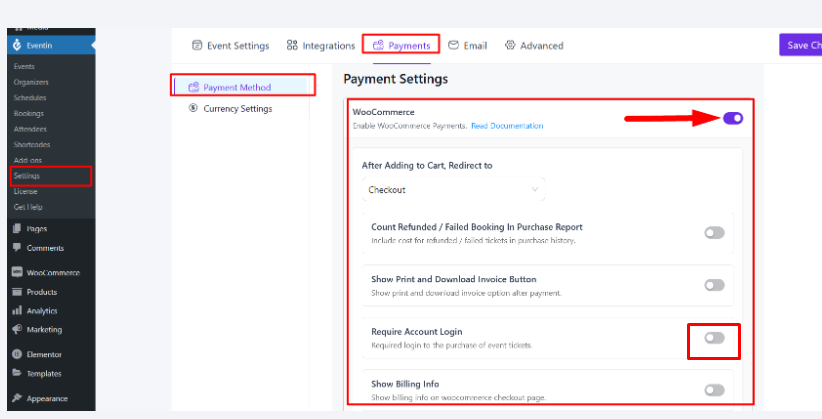This screenshot has width=822, height=419.
Task: Open Eventin in the WordPress sidebar
Action: tap(51, 45)
